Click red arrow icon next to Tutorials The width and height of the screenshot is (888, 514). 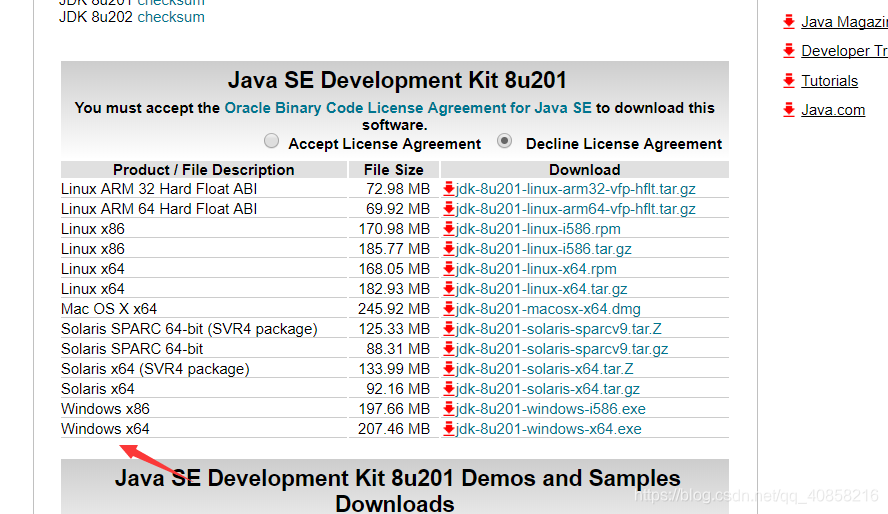coord(789,80)
